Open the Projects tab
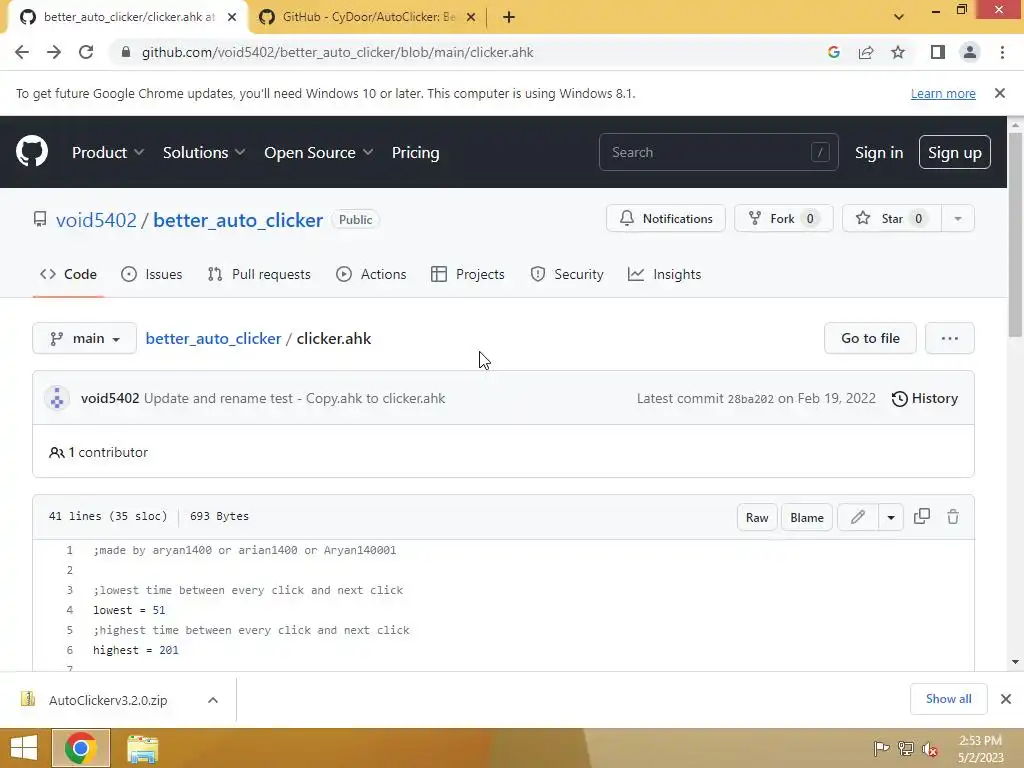This screenshot has width=1024, height=768. coord(468,274)
